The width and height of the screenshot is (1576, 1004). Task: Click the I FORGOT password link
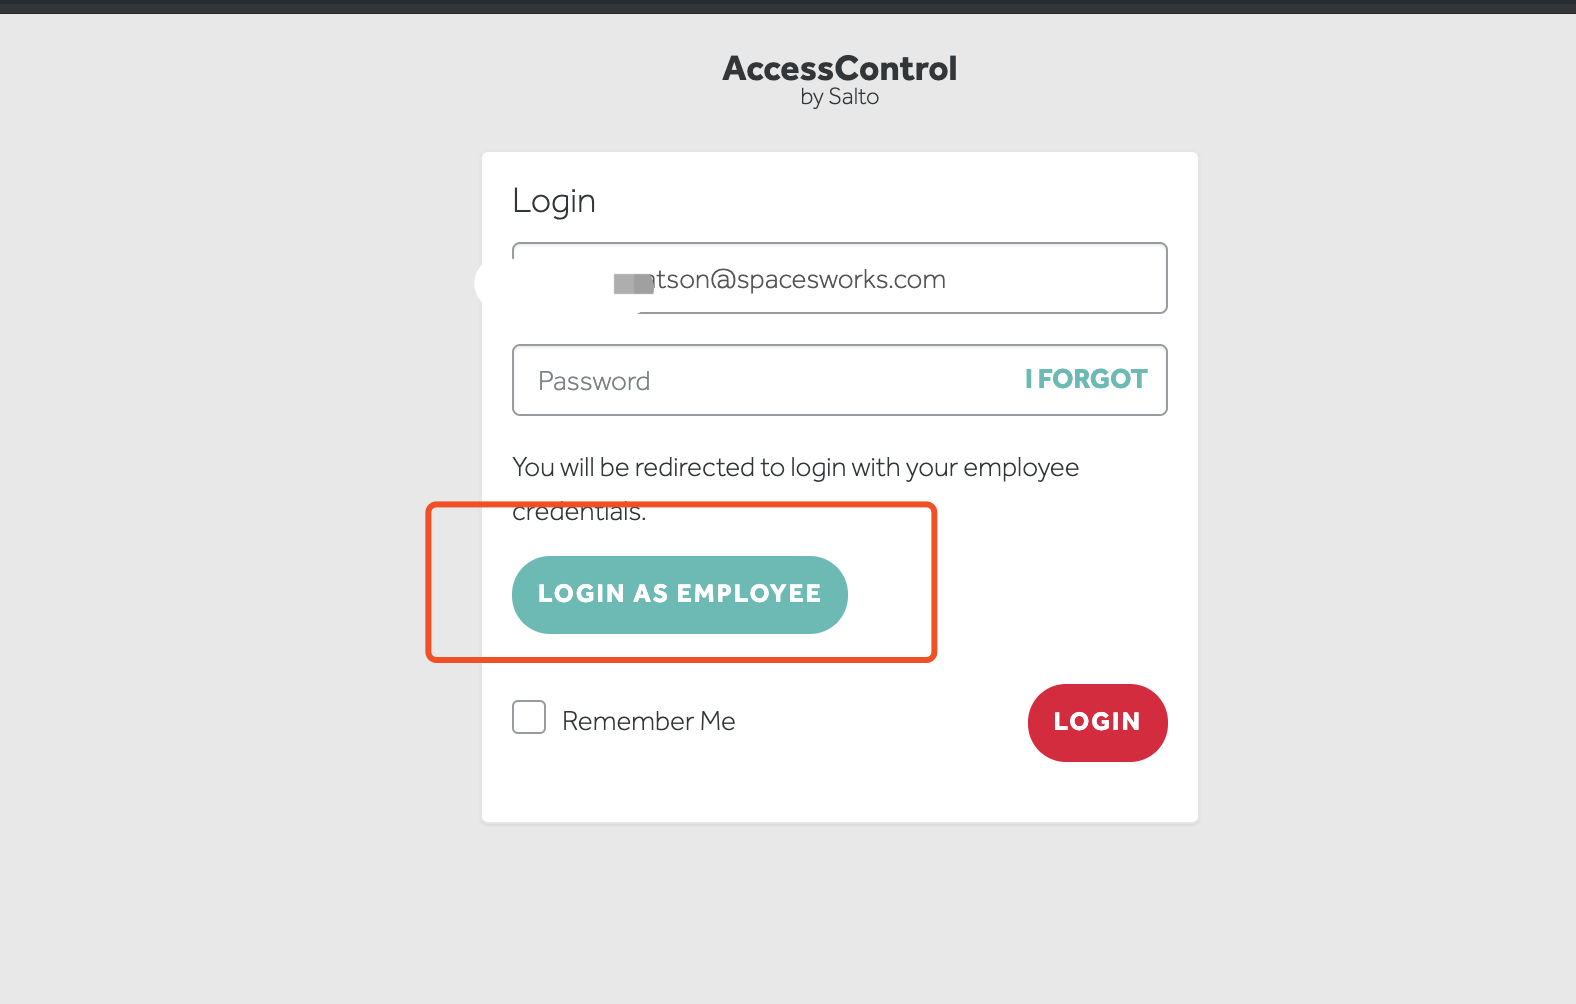tap(1086, 380)
